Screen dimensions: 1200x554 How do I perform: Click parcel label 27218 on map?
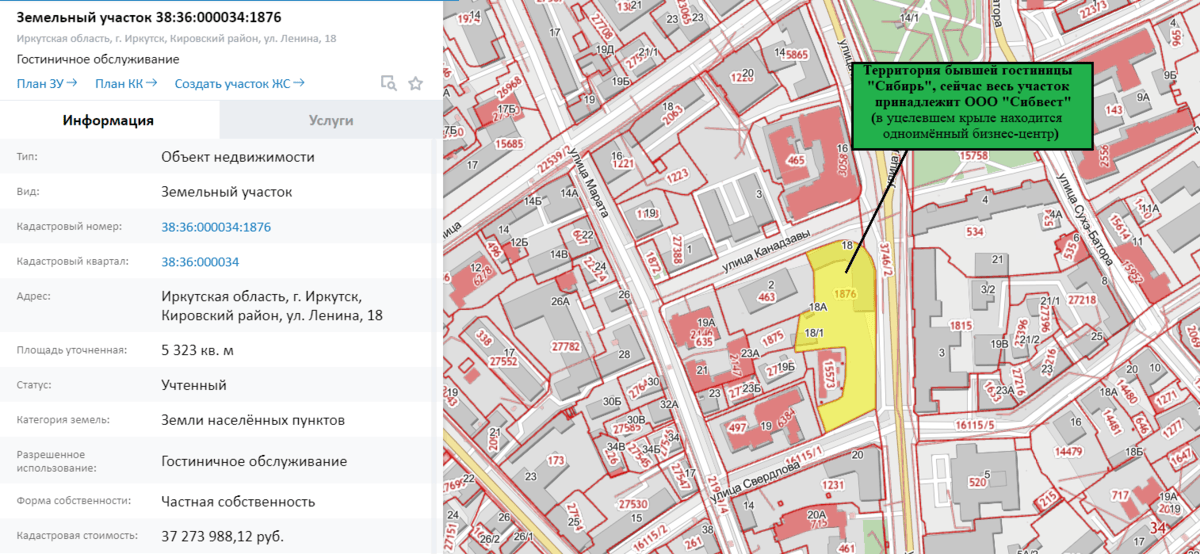point(1082,299)
